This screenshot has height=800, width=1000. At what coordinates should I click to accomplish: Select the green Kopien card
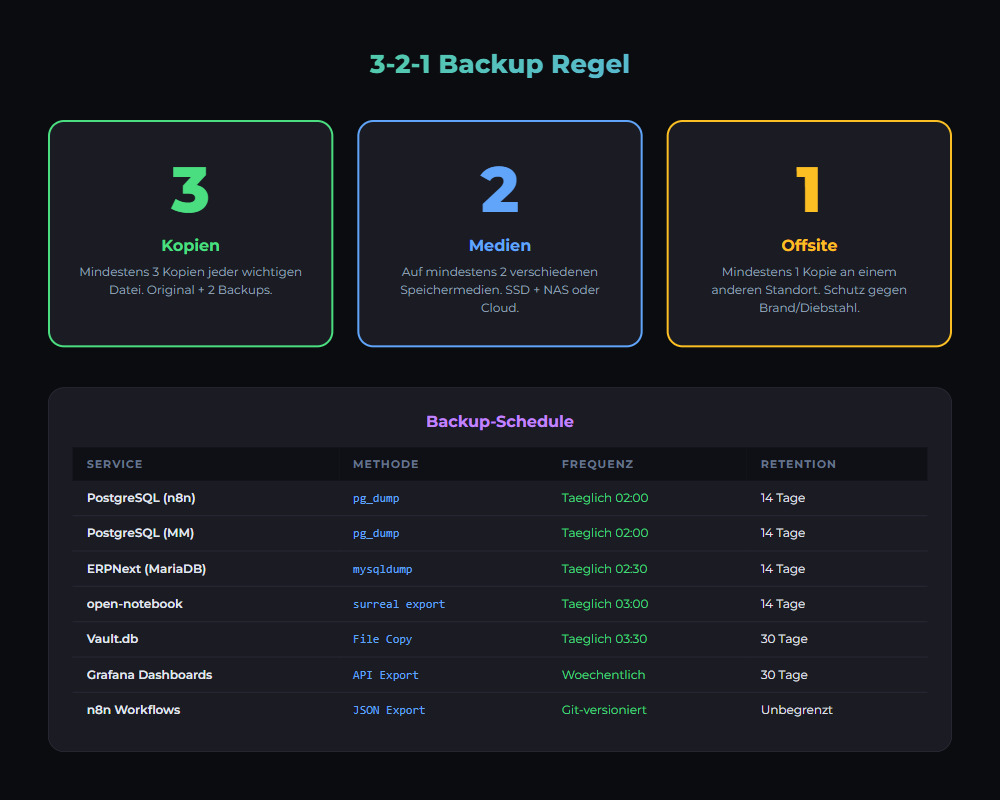coord(190,234)
